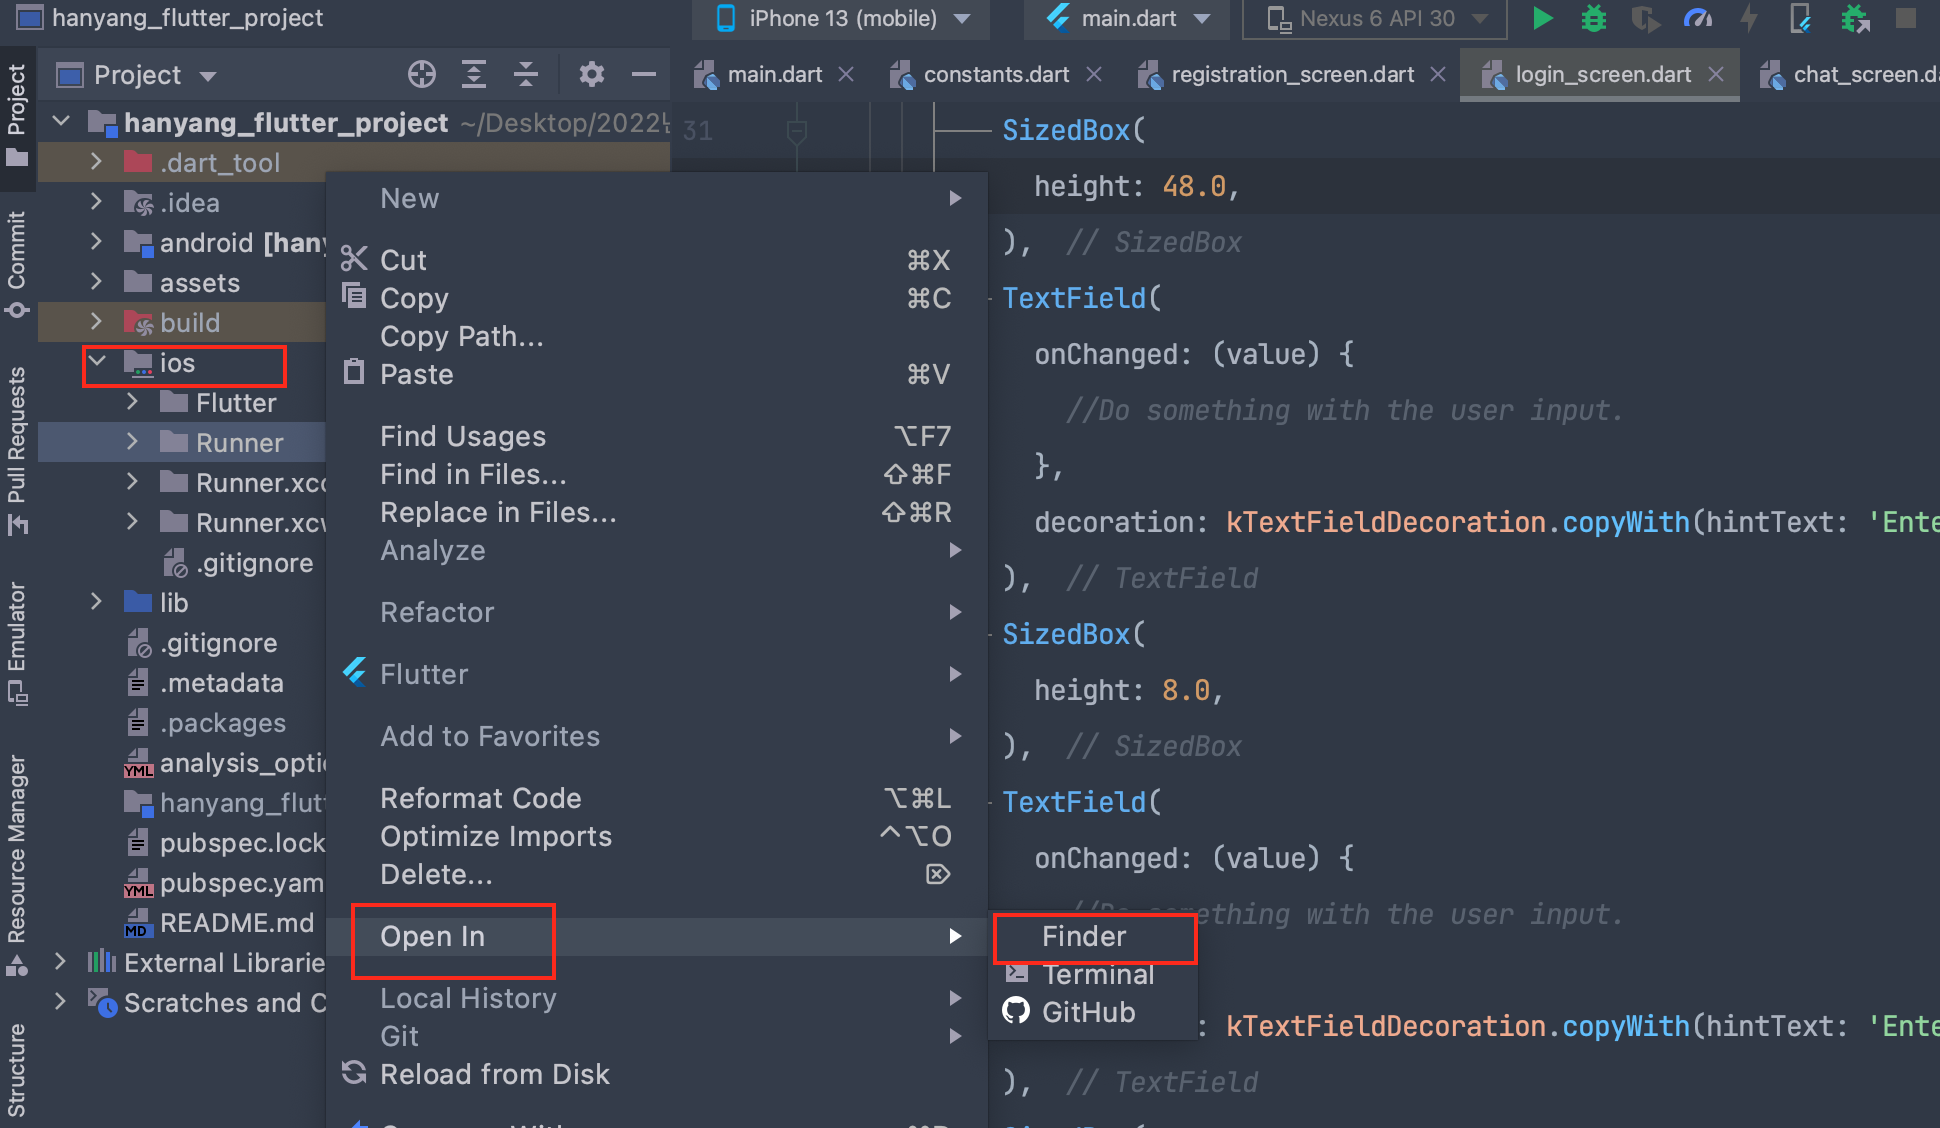The width and height of the screenshot is (1940, 1128).
Task: Close the constants.dart tab
Action: [x=1094, y=74]
